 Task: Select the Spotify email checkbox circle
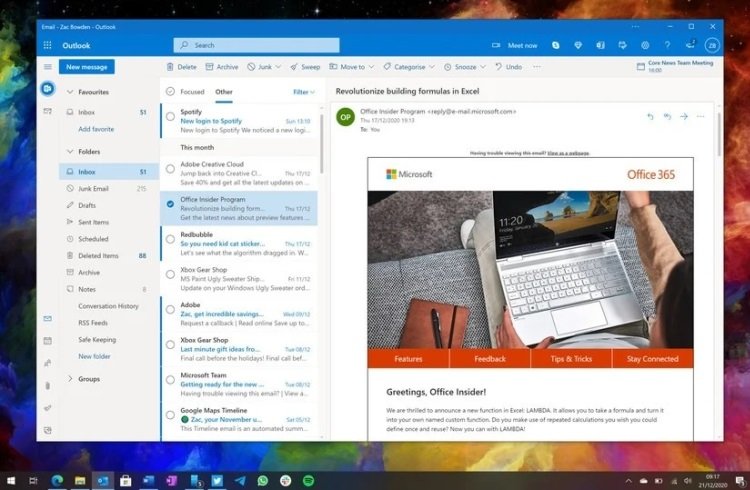[x=170, y=116]
